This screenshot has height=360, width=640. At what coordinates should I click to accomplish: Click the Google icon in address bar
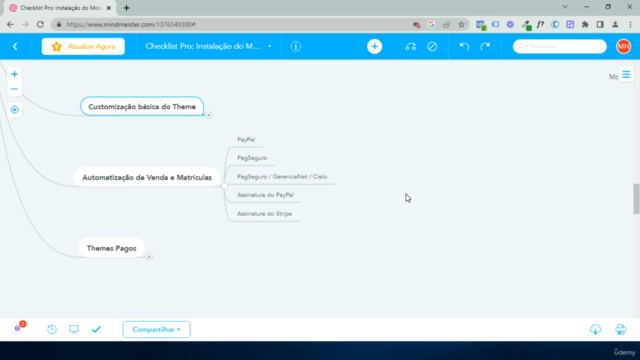click(x=431, y=24)
